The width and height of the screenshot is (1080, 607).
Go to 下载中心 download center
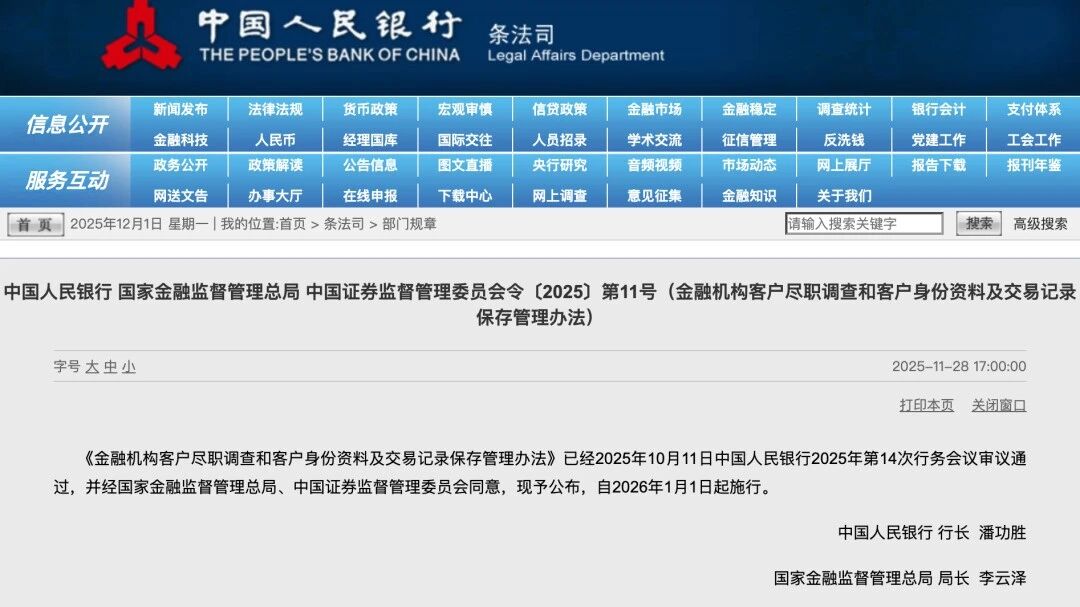(x=465, y=196)
